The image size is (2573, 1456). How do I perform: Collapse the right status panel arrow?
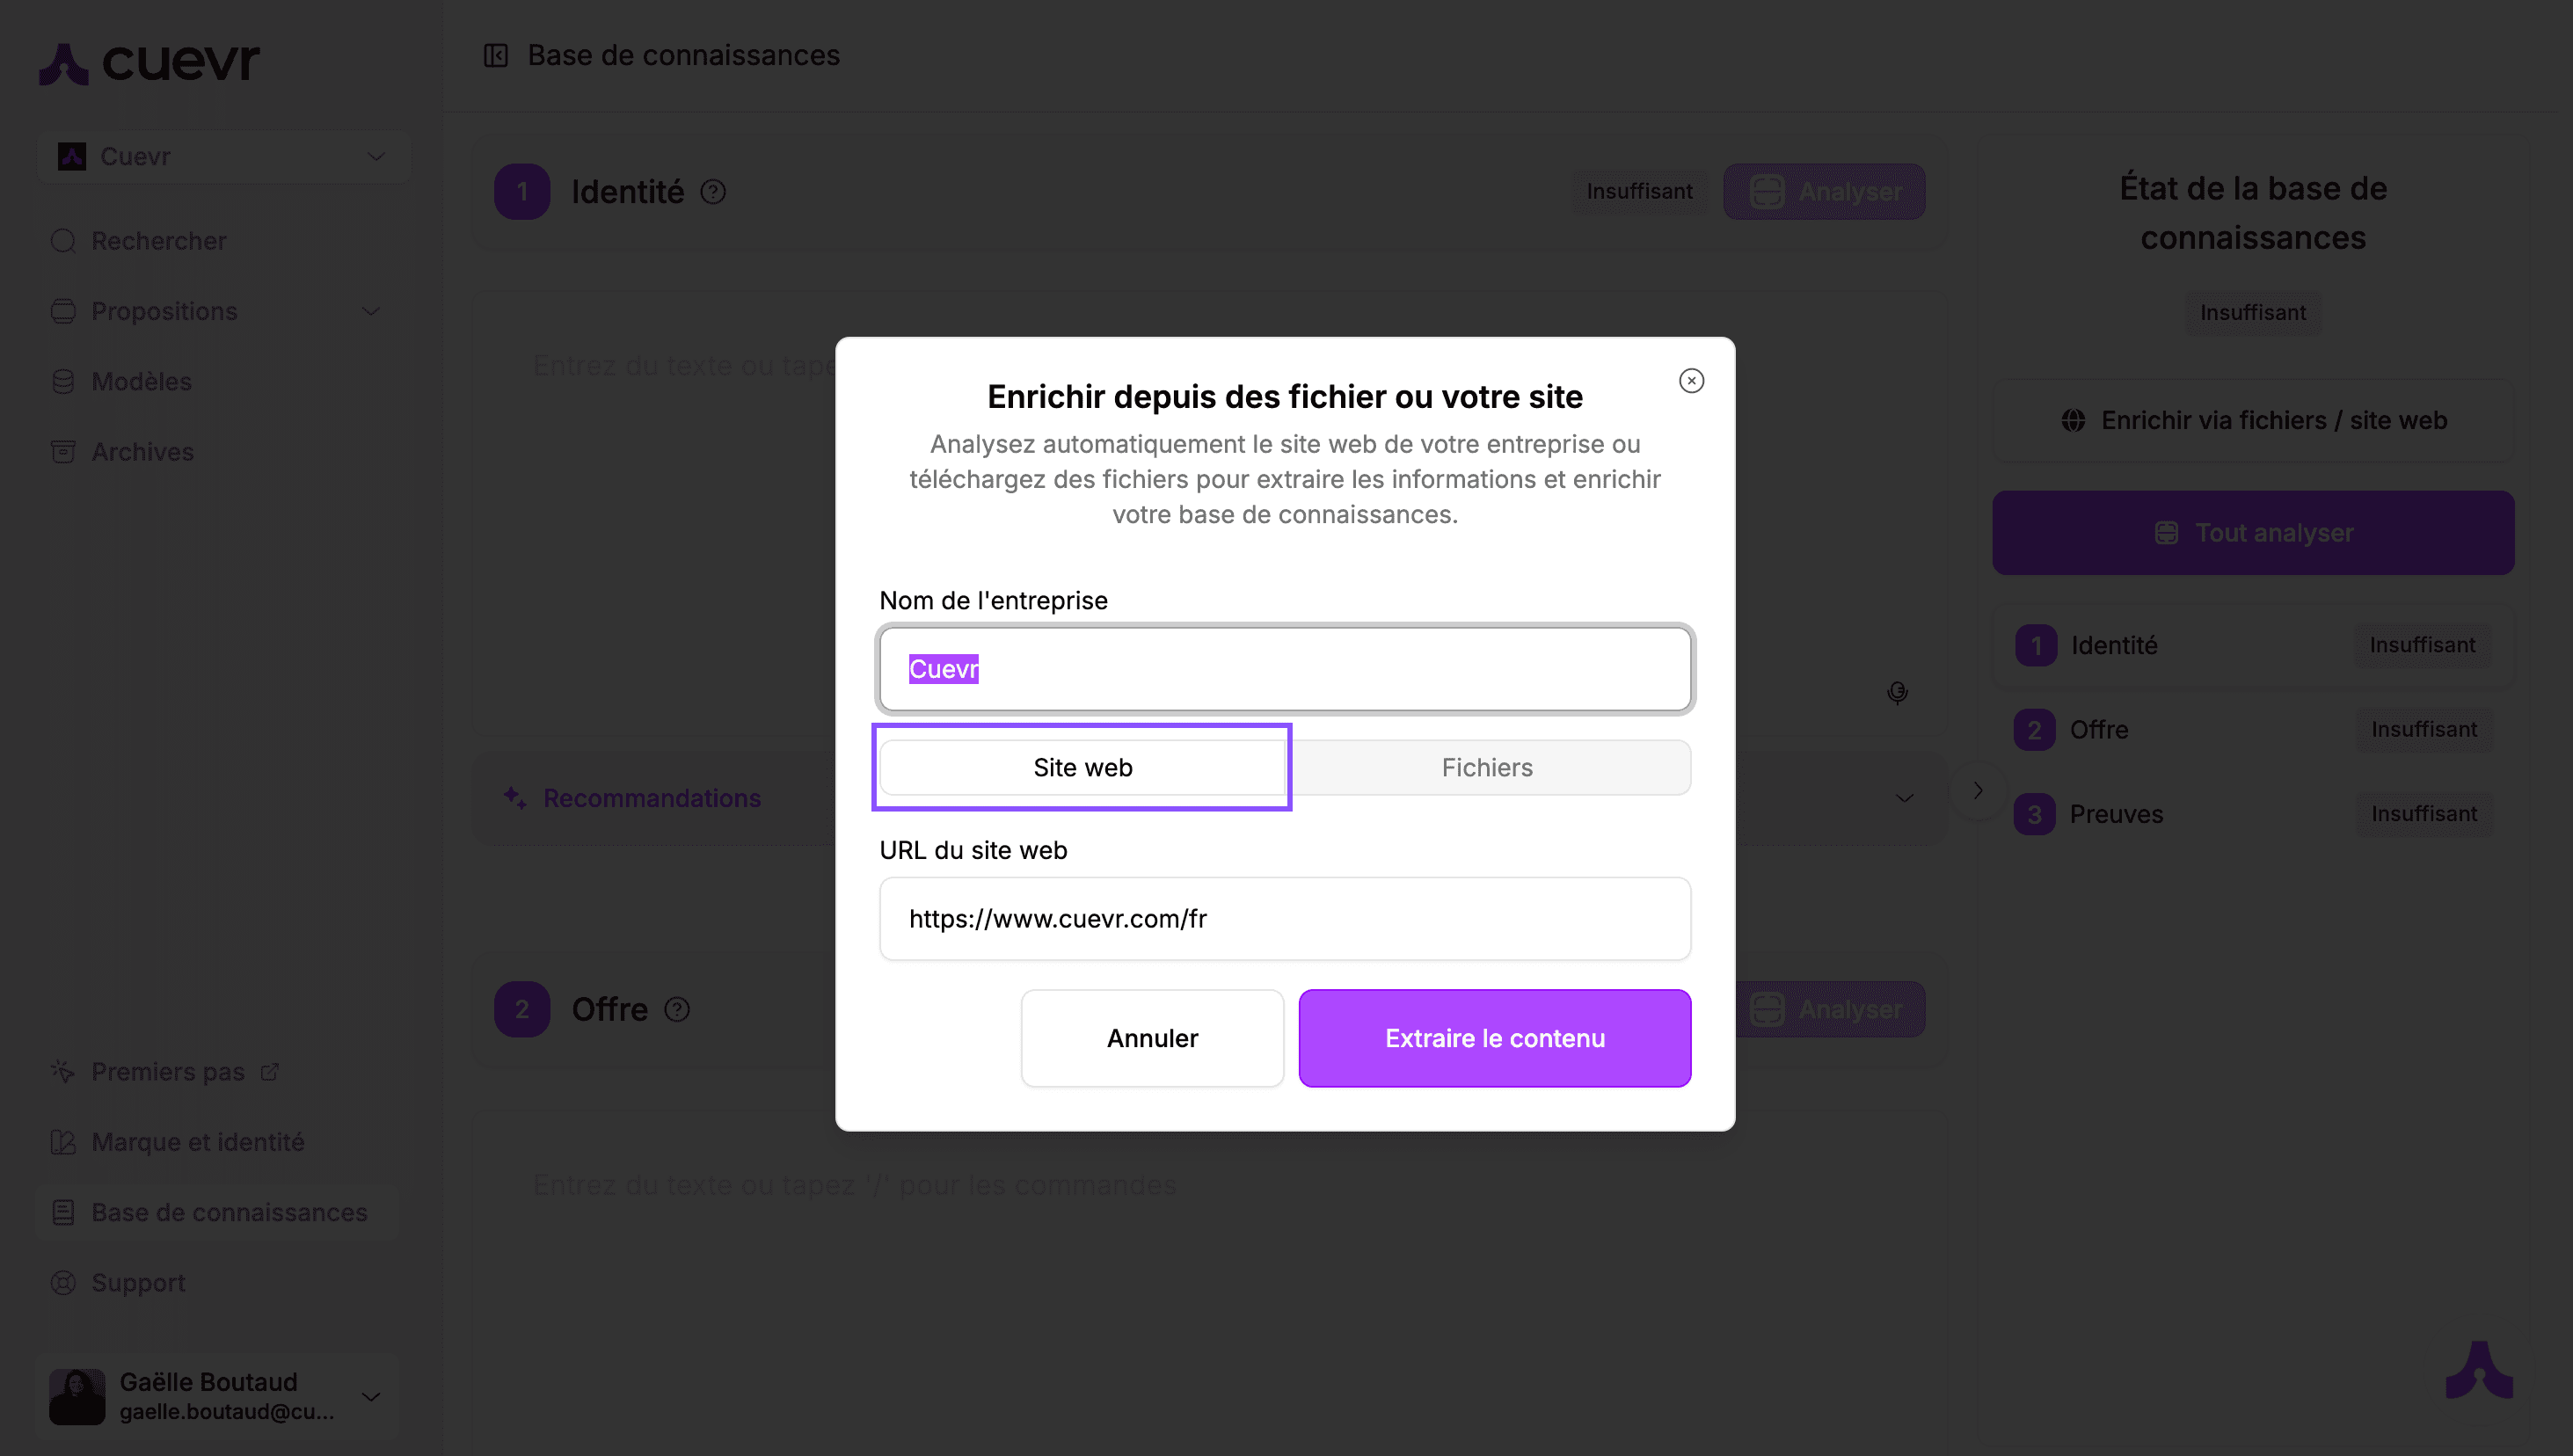[x=1977, y=791]
